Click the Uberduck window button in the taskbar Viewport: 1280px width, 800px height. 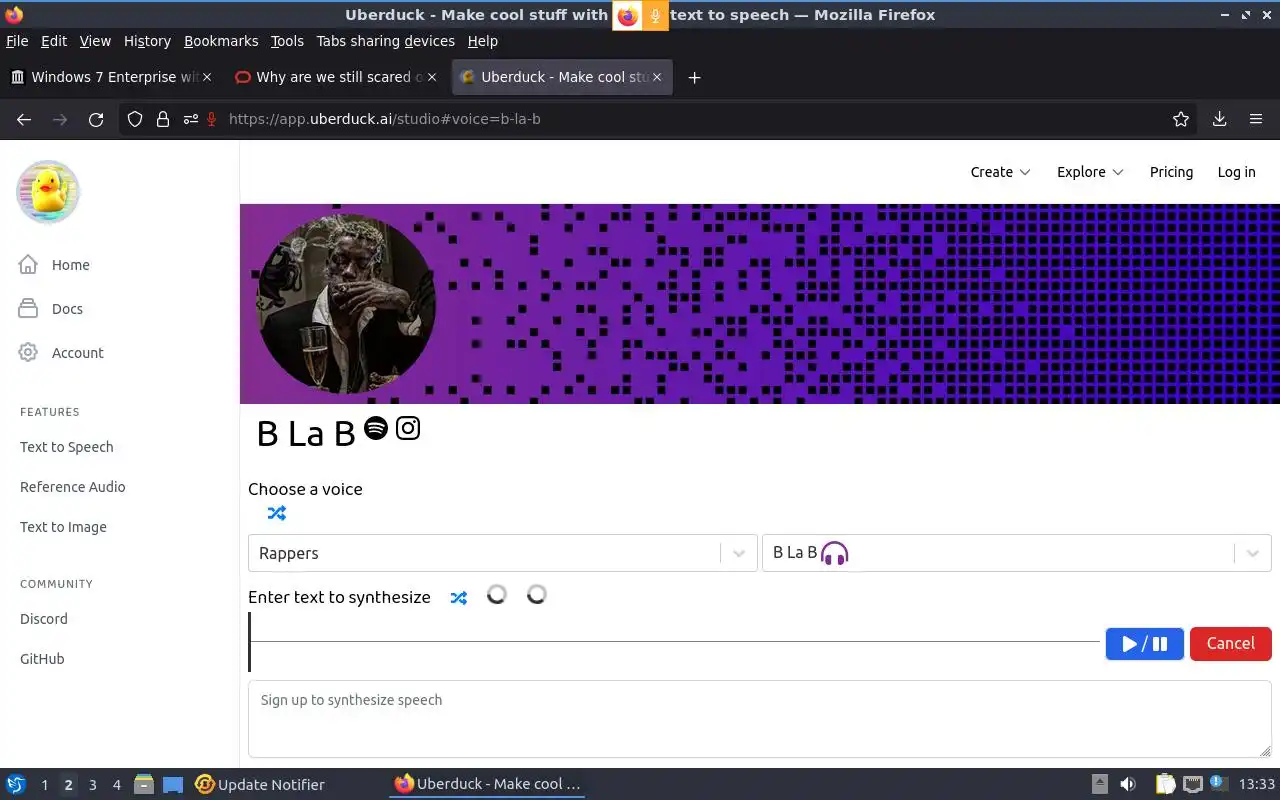tap(487, 784)
